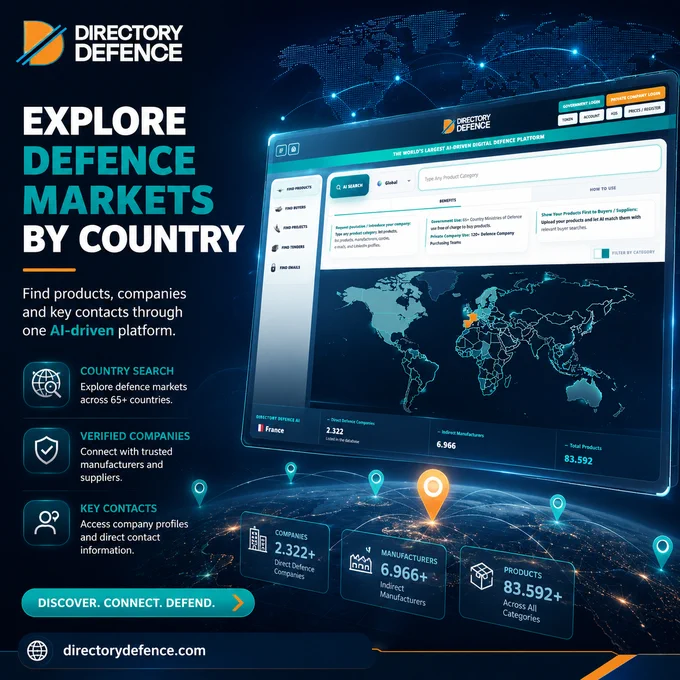Click the Verified Companies heading

coord(135,436)
